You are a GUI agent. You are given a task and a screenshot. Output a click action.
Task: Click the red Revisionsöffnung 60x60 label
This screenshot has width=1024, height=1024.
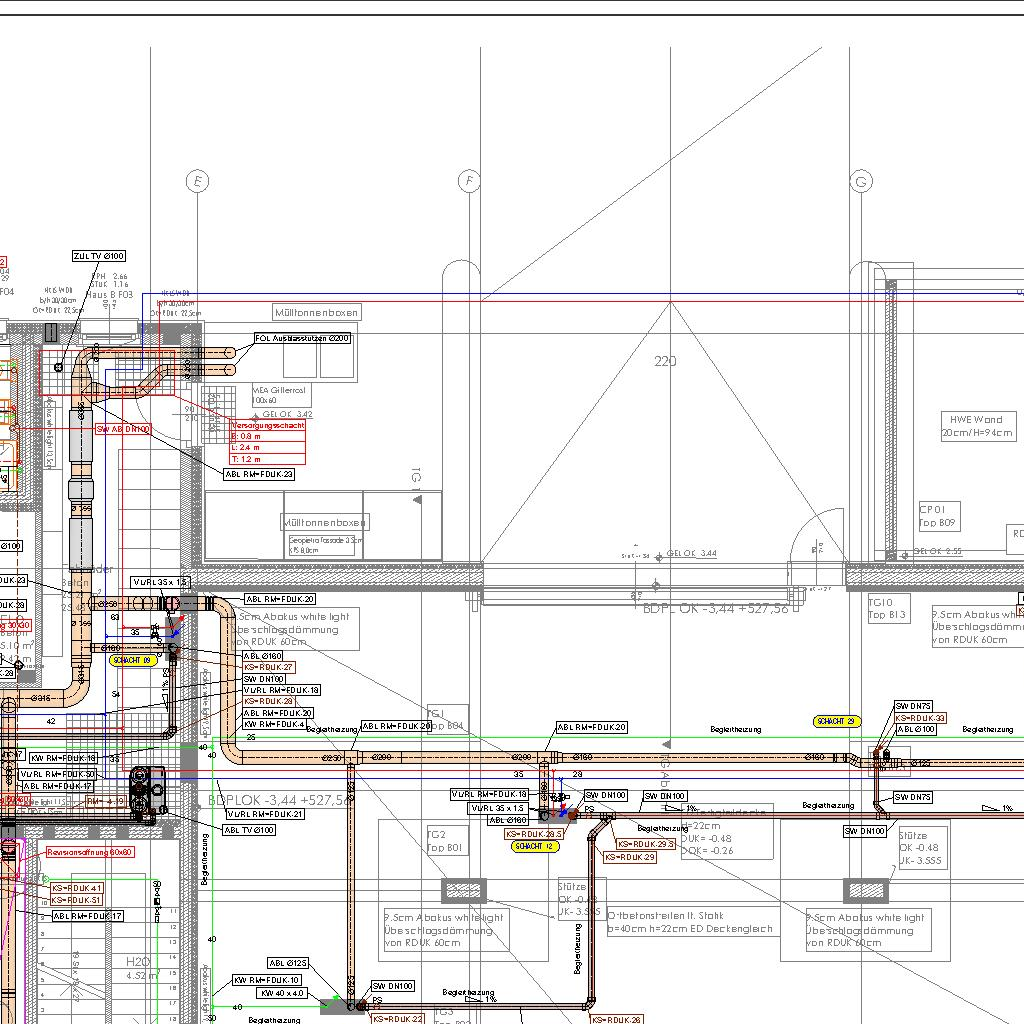pos(90,852)
